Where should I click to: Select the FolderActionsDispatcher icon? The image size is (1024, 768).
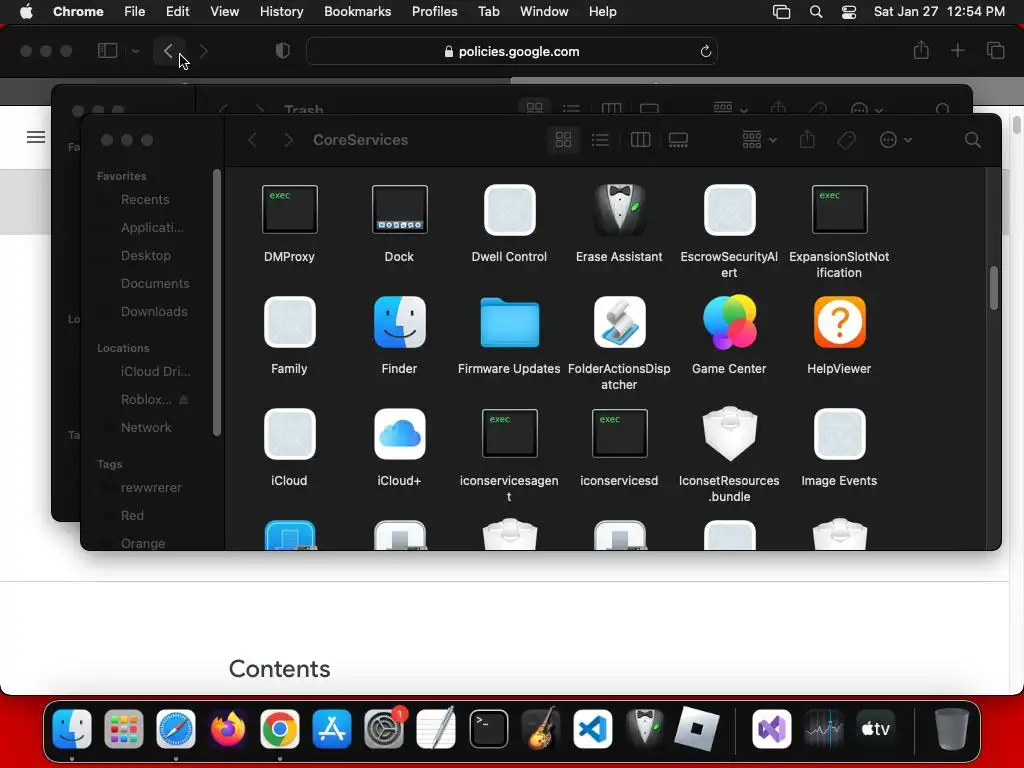pyautogui.click(x=619, y=322)
